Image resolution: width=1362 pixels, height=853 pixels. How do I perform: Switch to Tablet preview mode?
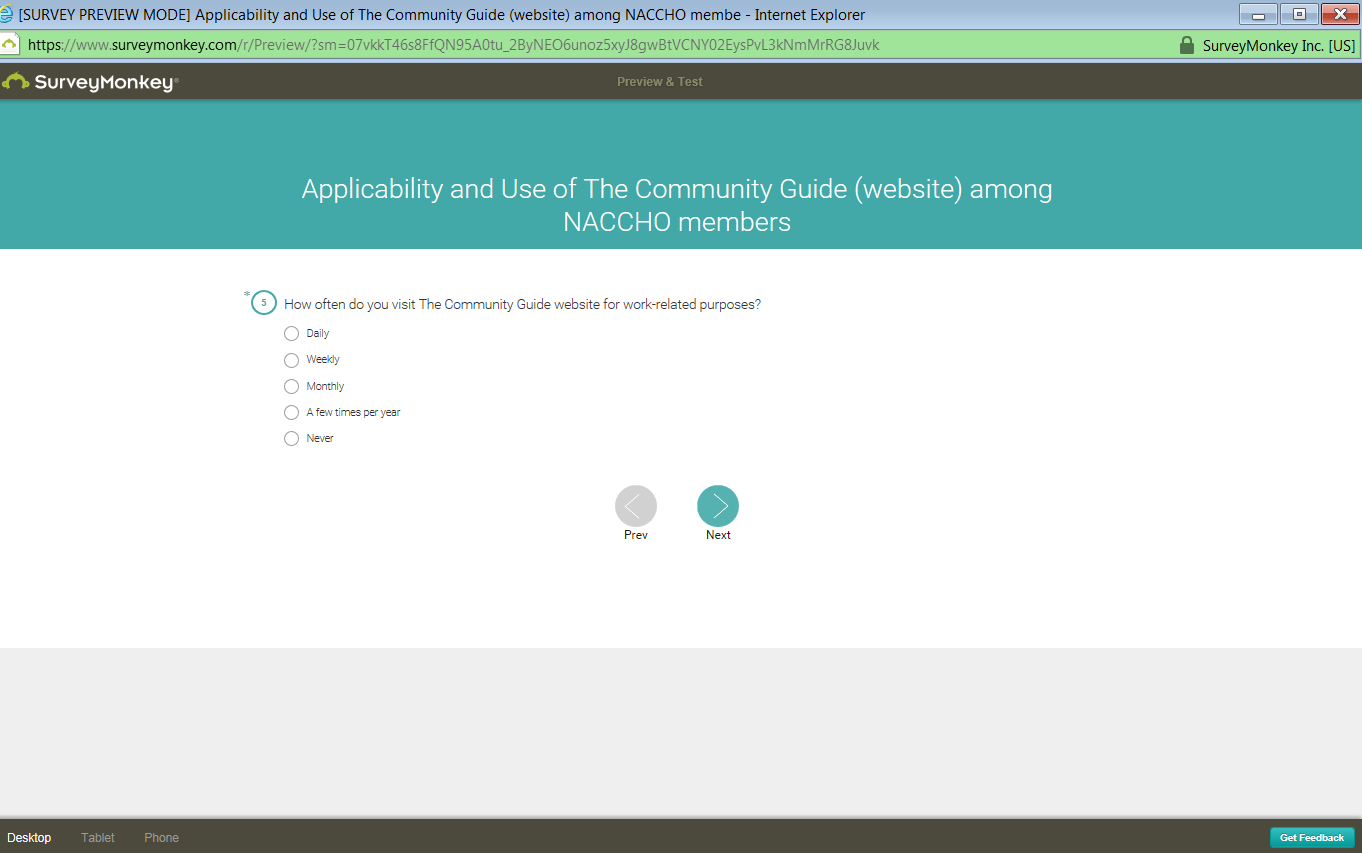(98, 838)
